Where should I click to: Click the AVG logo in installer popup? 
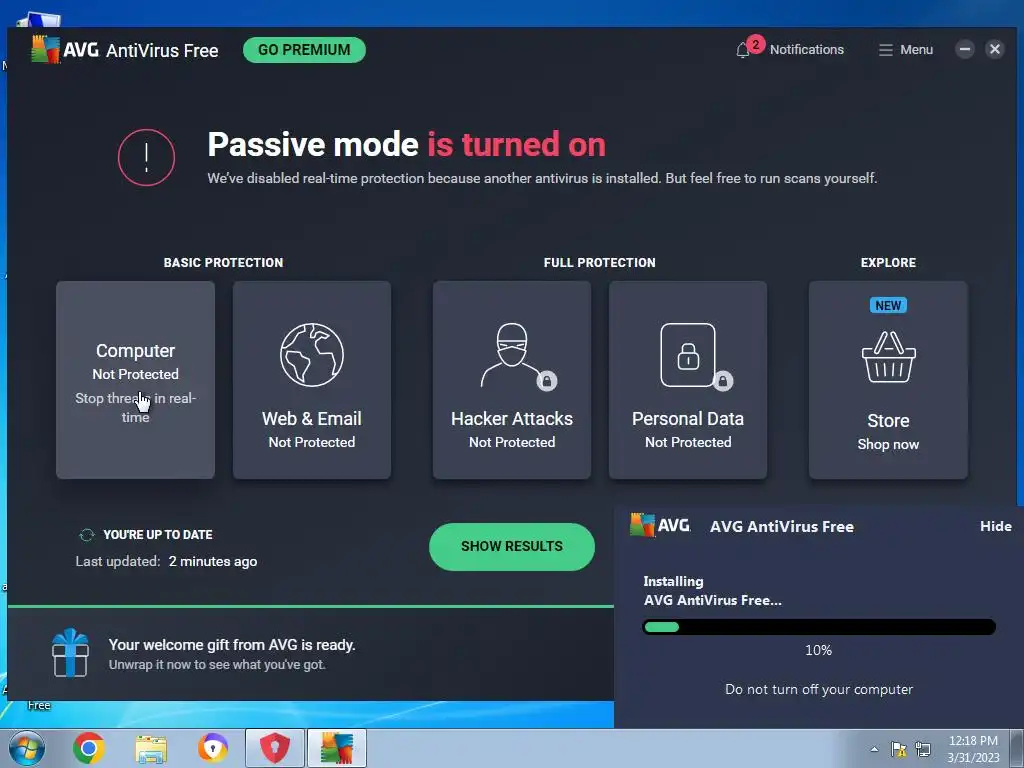660,526
